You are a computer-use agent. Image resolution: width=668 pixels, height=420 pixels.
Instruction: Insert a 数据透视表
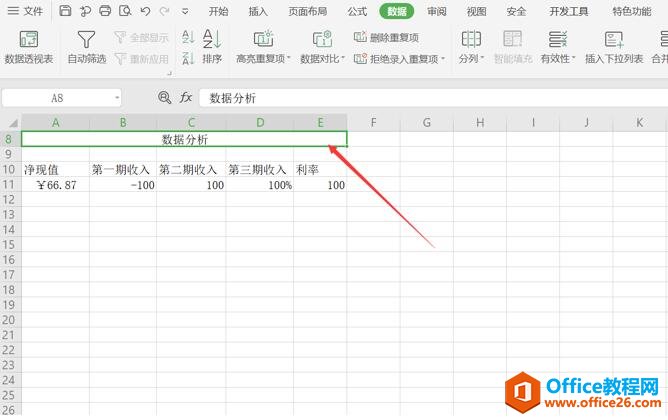pyautogui.click(x=29, y=48)
